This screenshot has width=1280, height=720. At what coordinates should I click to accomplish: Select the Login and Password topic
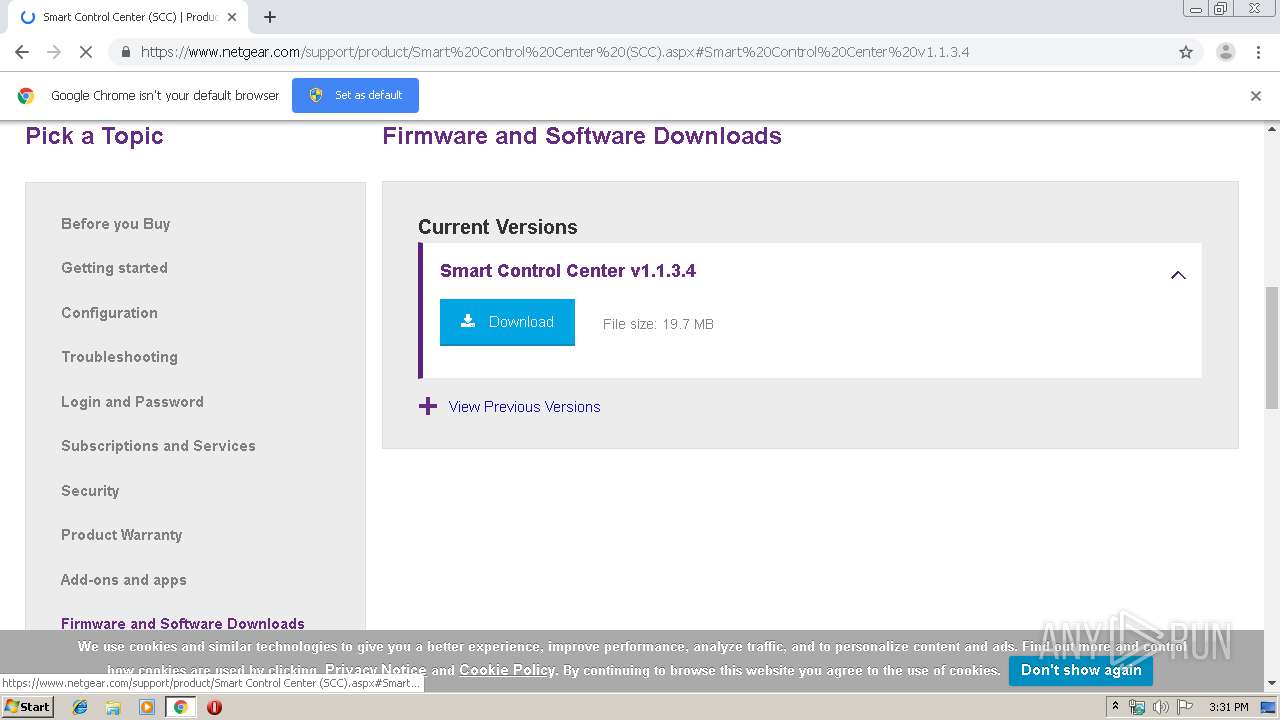click(x=132, y=402)
